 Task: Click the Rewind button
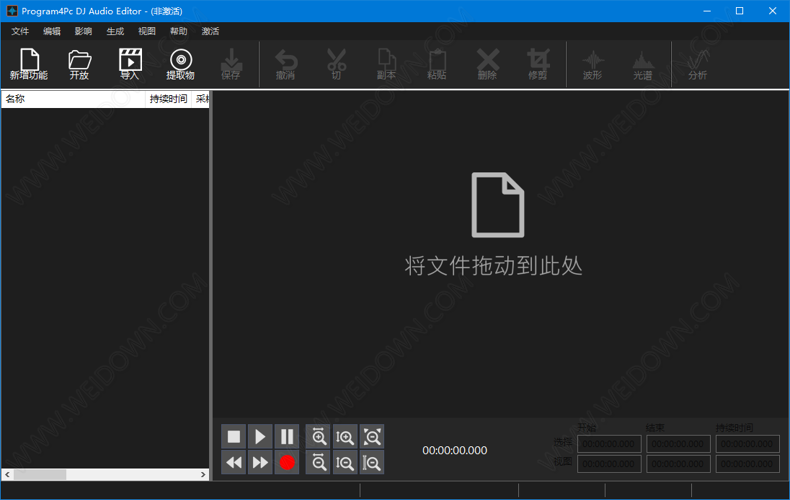pyautogui.click(x=233, y=463)
